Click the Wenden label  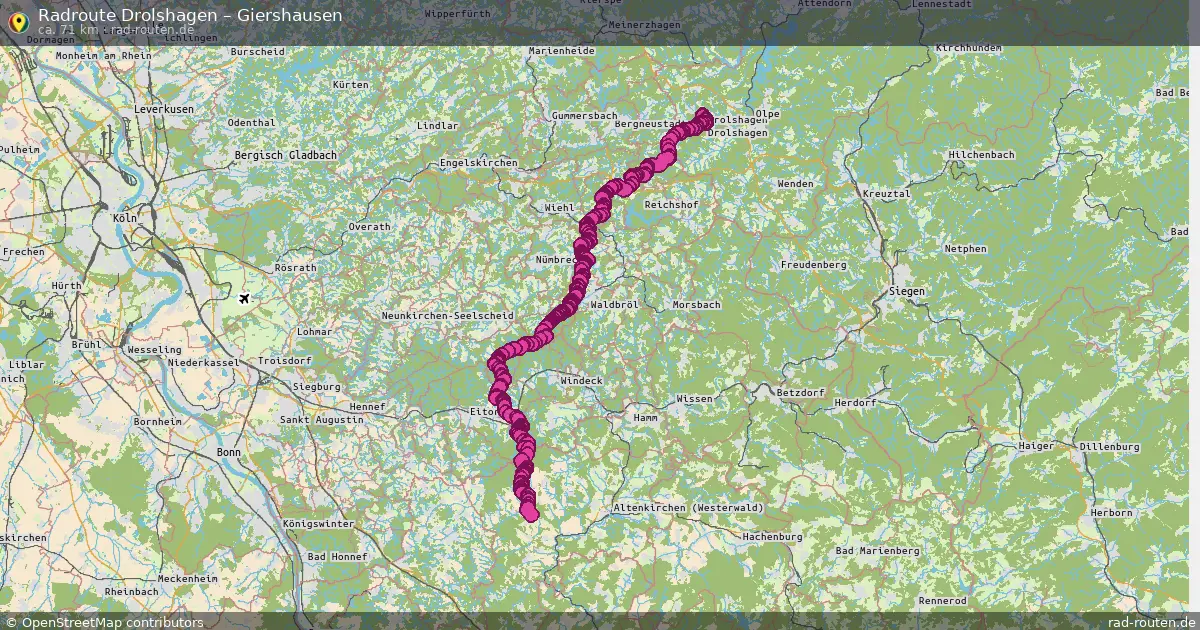(795, 184)
